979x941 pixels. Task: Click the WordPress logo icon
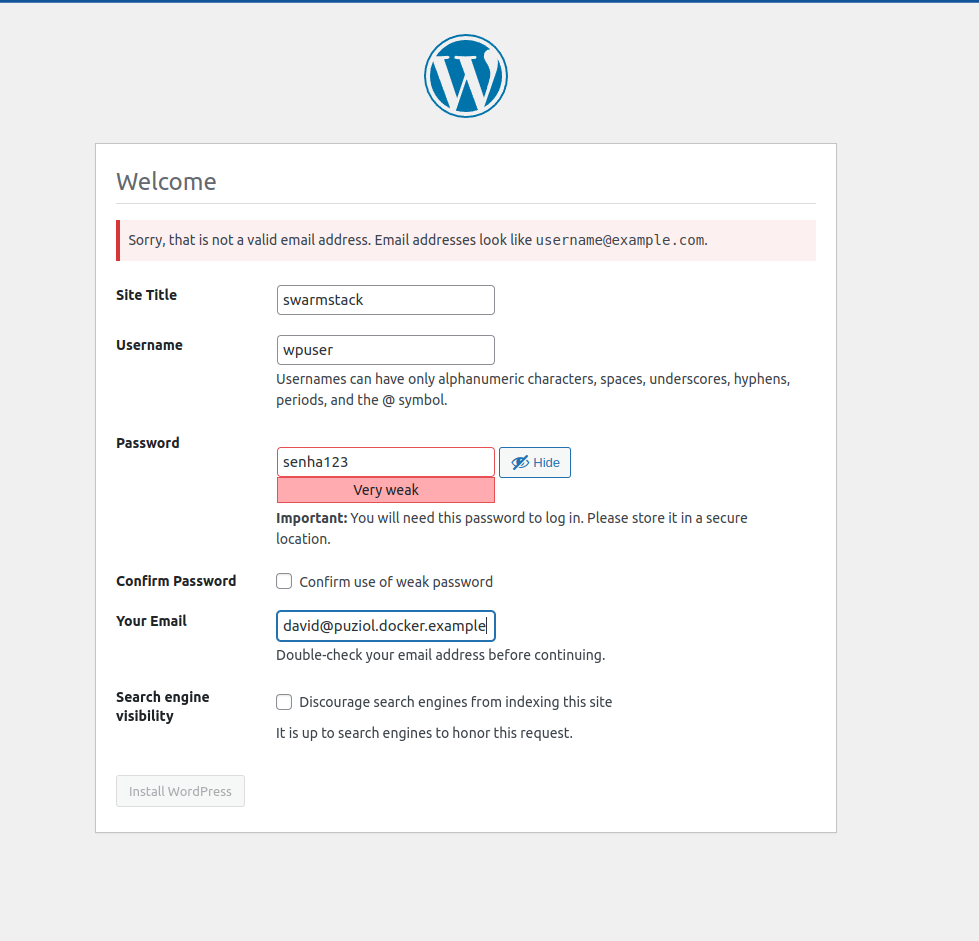pos(465,75)
